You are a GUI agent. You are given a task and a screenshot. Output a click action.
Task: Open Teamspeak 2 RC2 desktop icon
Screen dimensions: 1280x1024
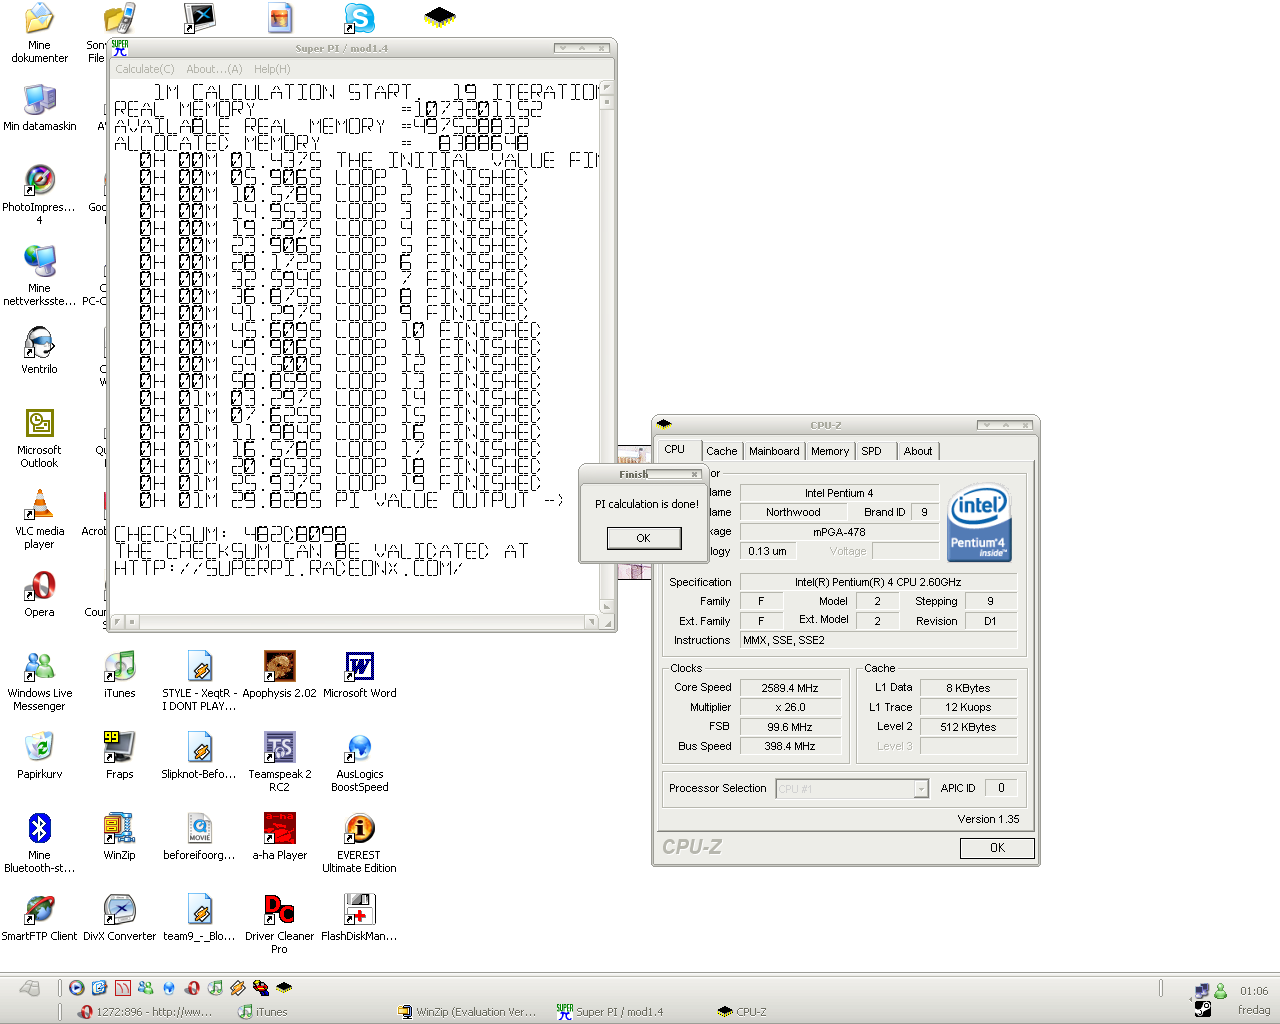tap(279, 761)
